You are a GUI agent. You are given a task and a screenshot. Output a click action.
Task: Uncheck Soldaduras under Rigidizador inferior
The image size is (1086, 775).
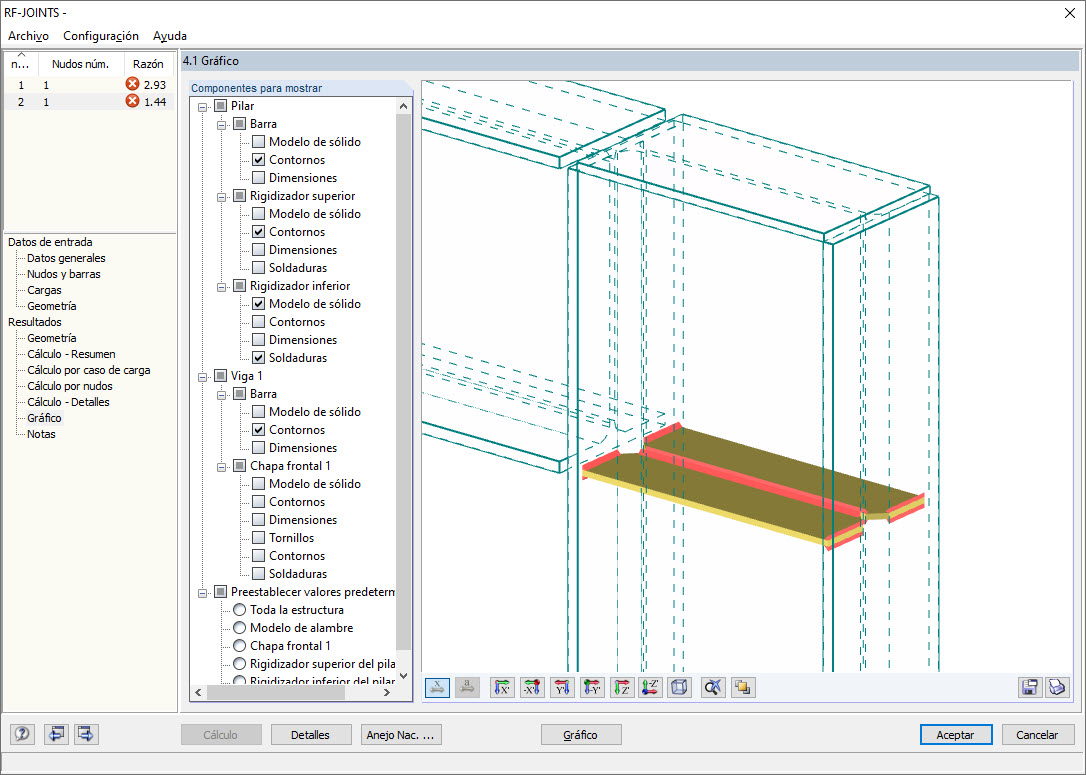pyautogui.click(x=258, y=357)
